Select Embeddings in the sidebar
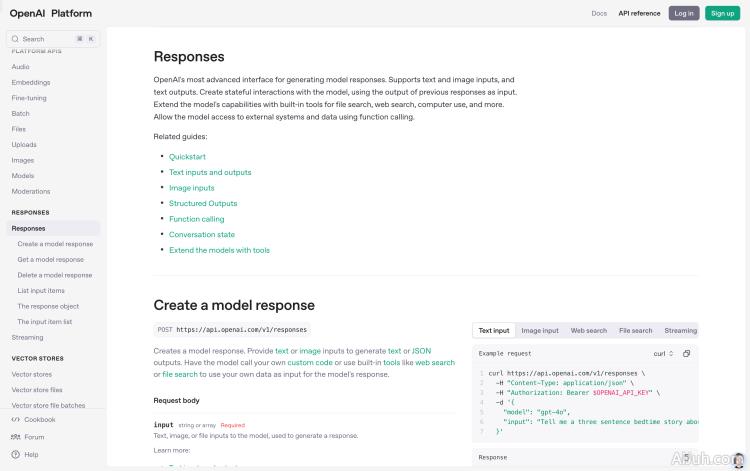The image size is (750, 471). 31,82
